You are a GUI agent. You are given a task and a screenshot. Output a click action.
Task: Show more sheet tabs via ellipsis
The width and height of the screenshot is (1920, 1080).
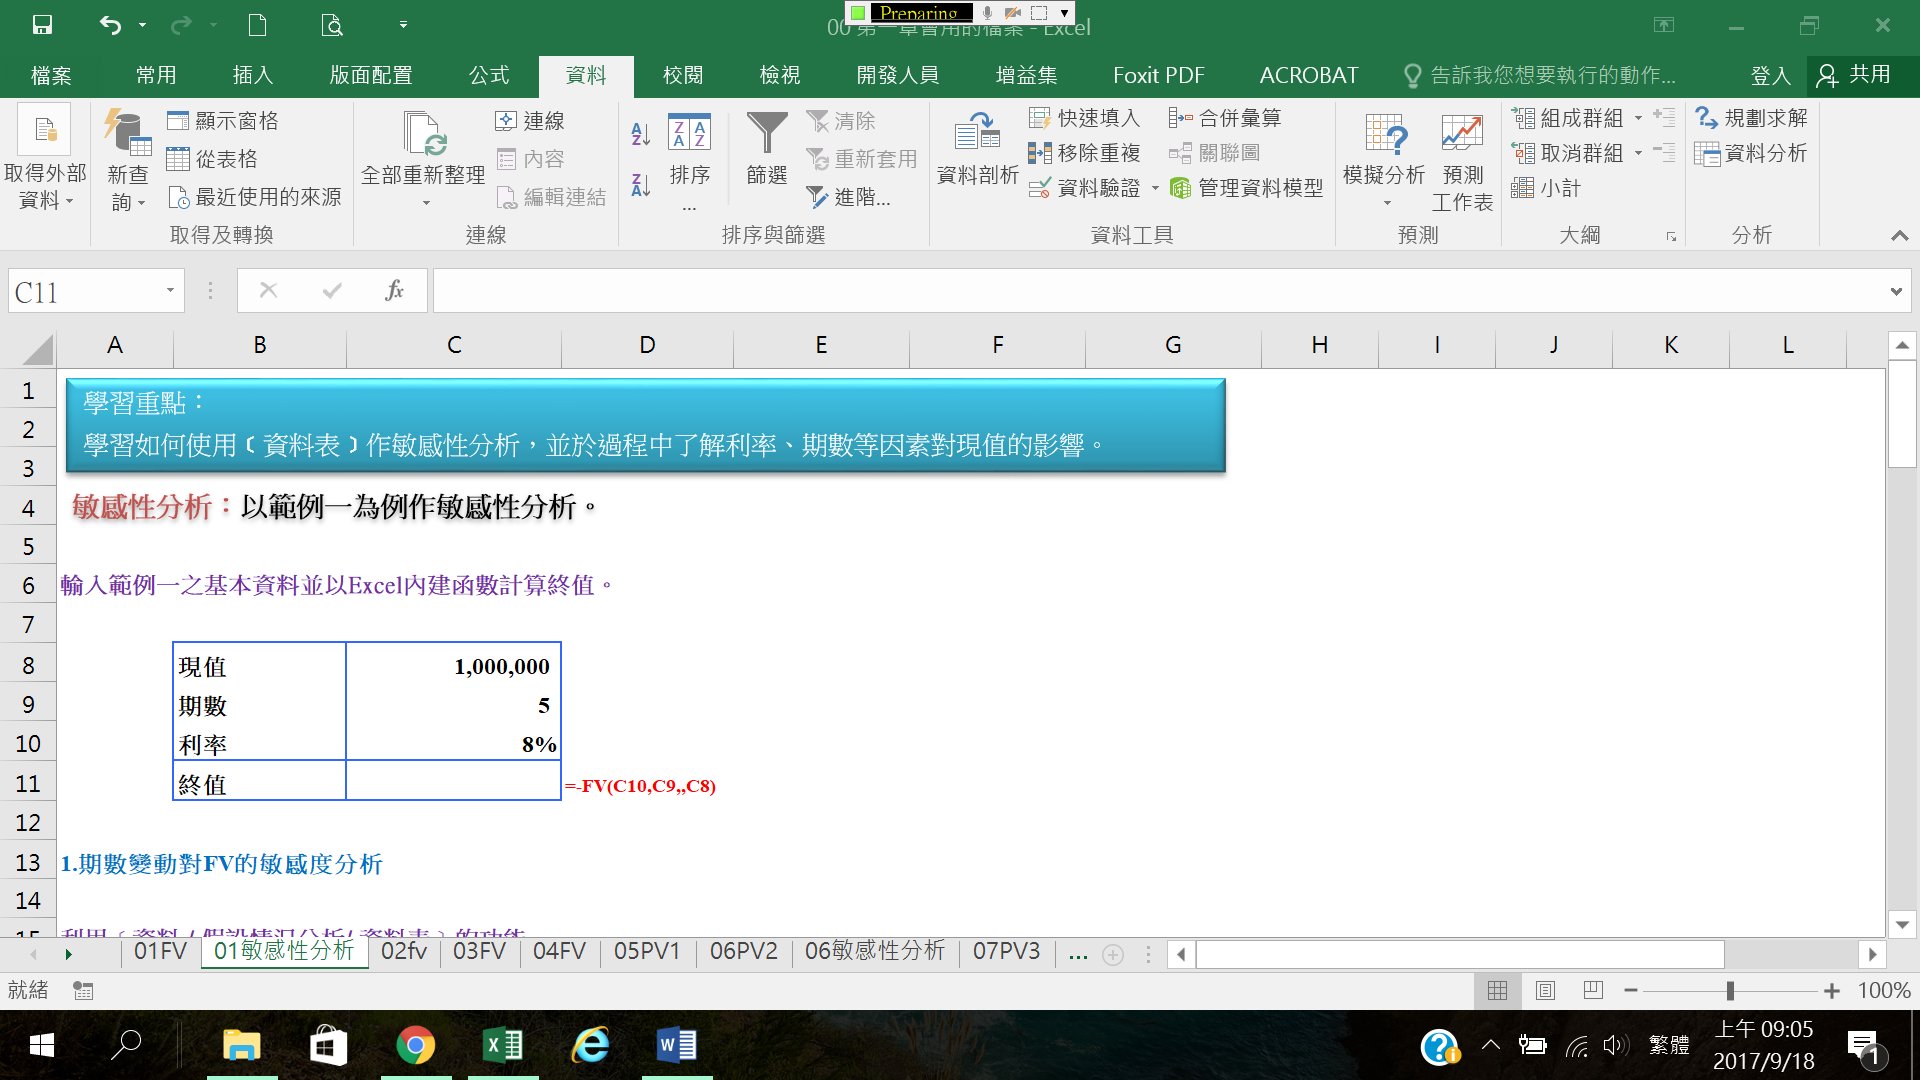(1078, 955)
